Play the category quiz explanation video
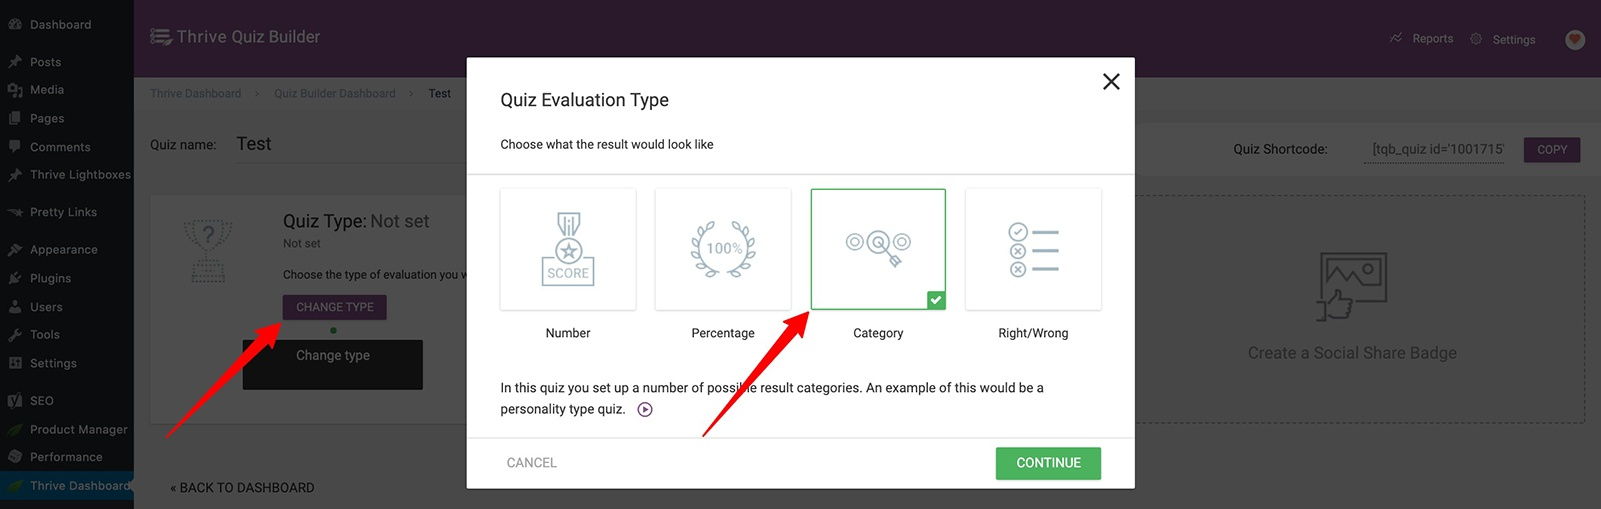Screen dimensions: 1601x509 pos(645,409)
